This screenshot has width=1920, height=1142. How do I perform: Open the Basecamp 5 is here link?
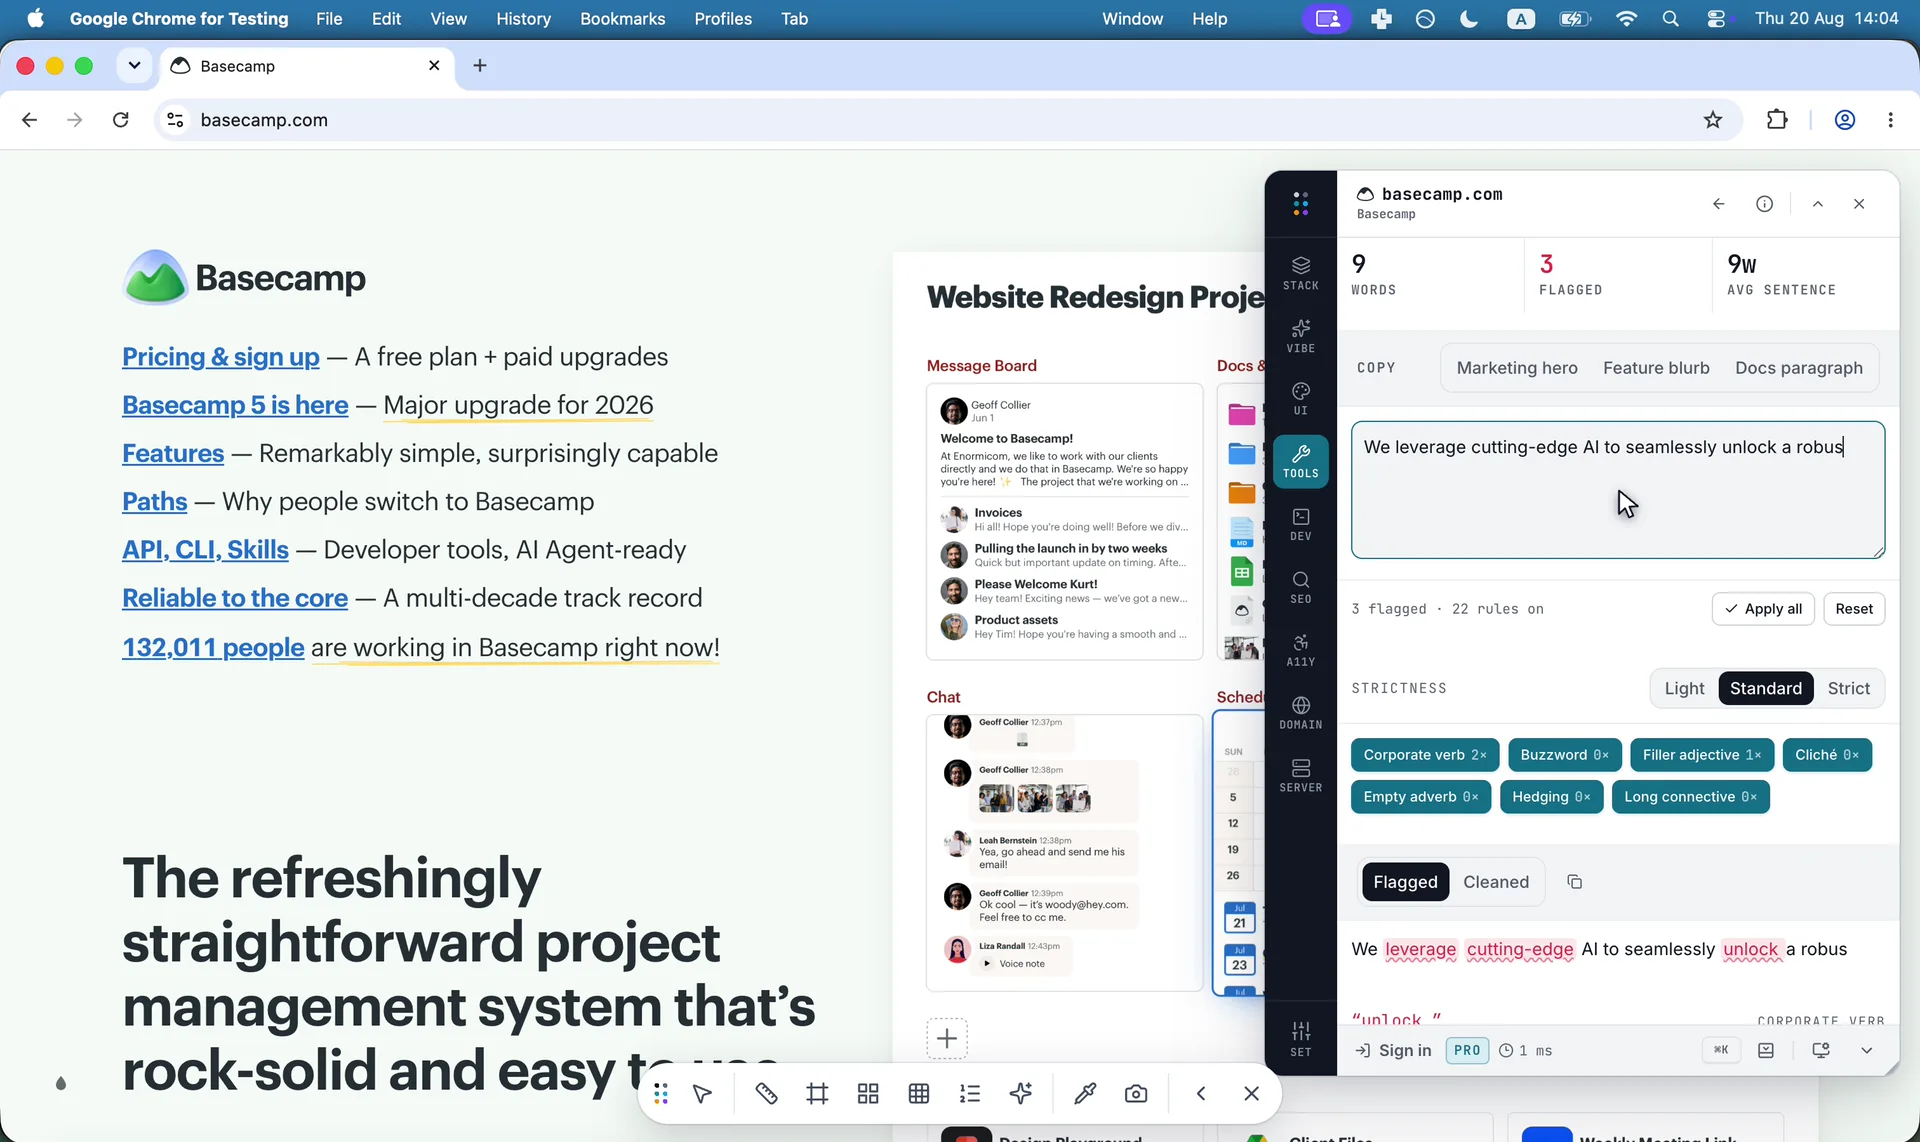235,405
